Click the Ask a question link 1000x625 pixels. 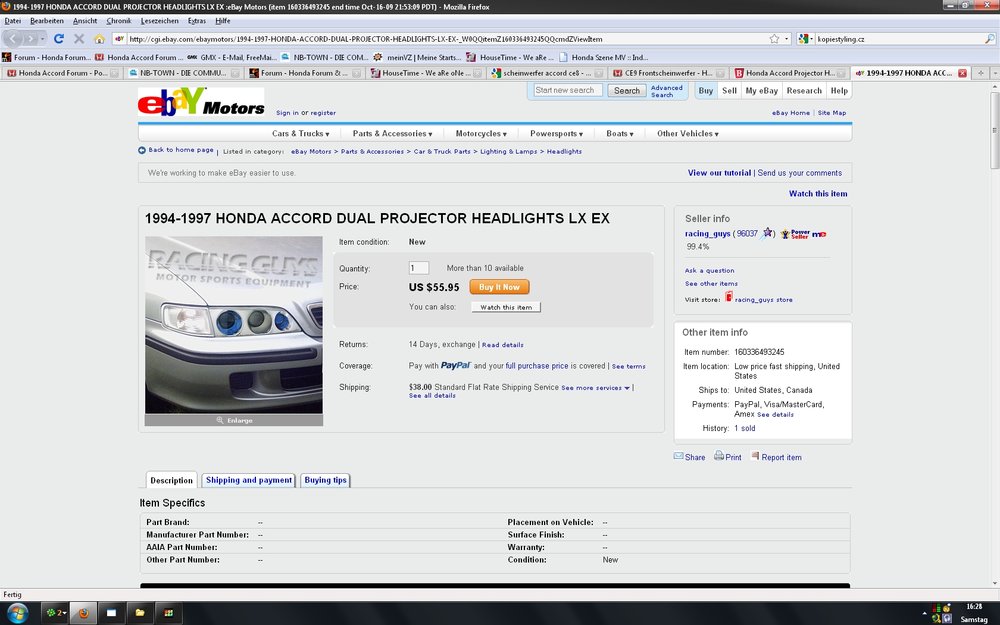[x=709, y=270]
